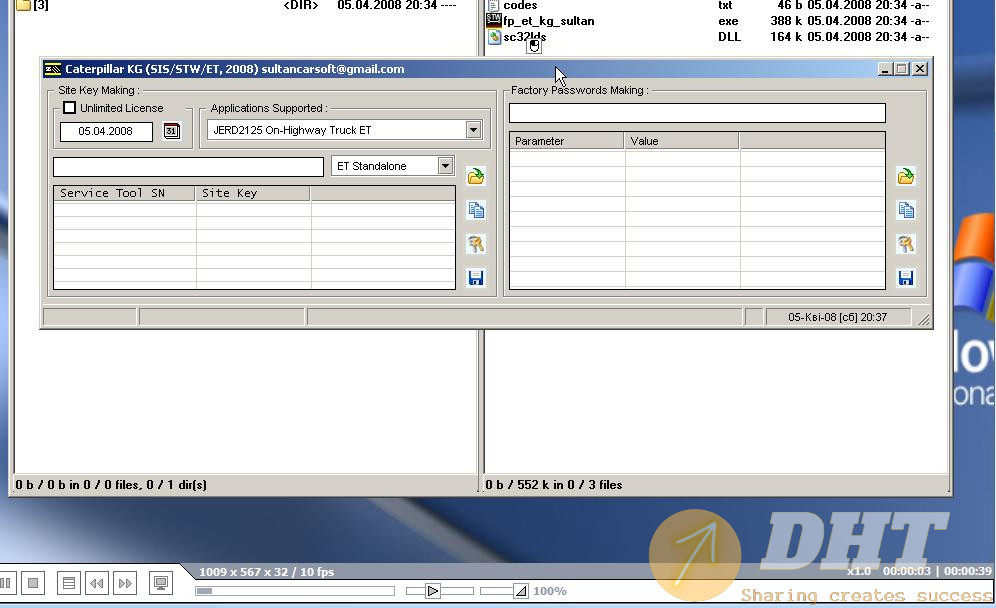Click the playback speed slider handle
The height and width of the screenshot is (608, 996).
tap(433, 591)
